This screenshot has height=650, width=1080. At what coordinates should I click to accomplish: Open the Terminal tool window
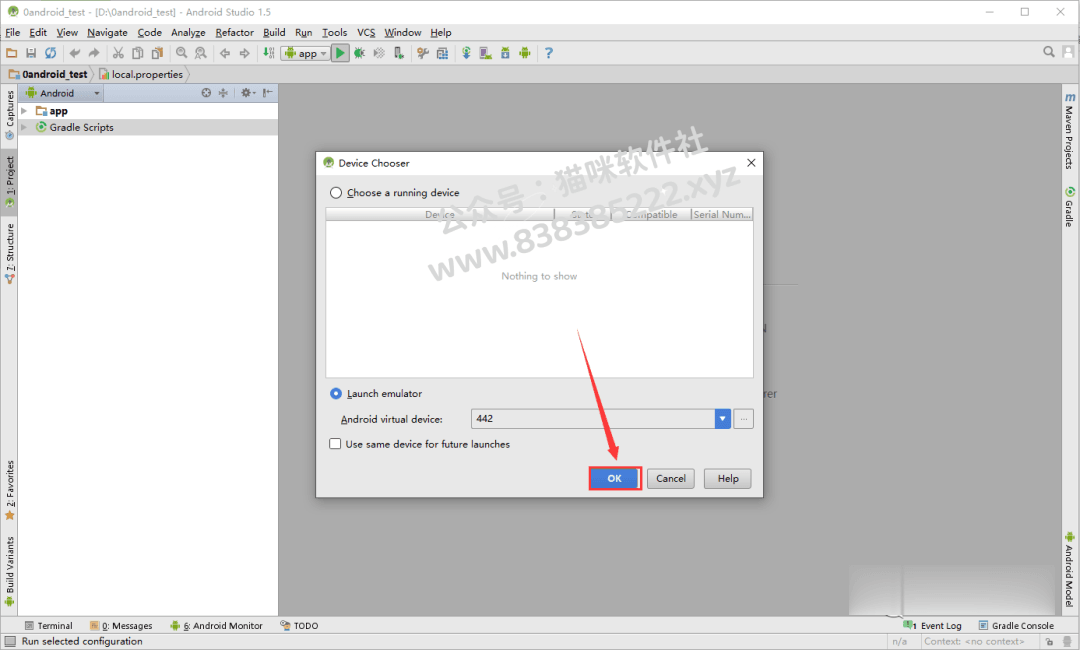click(48, 626)
